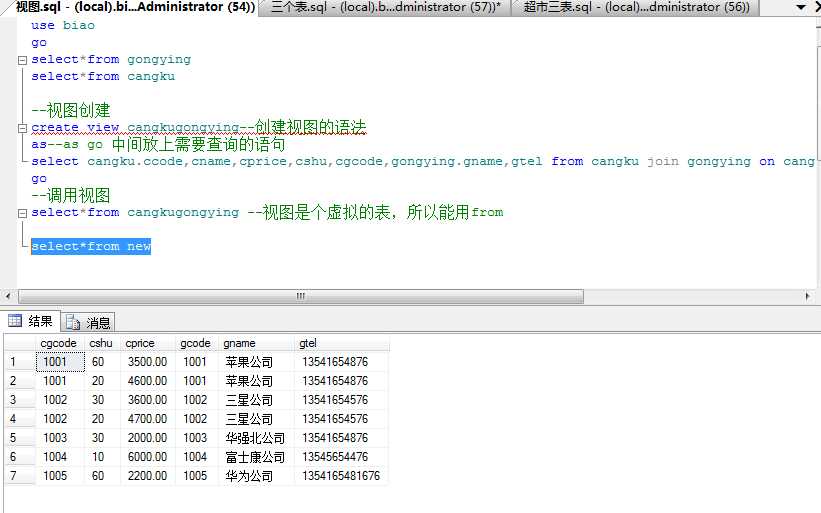Click the cgcode column header
This screenshot has height=513, width=821.
(60, 343)
